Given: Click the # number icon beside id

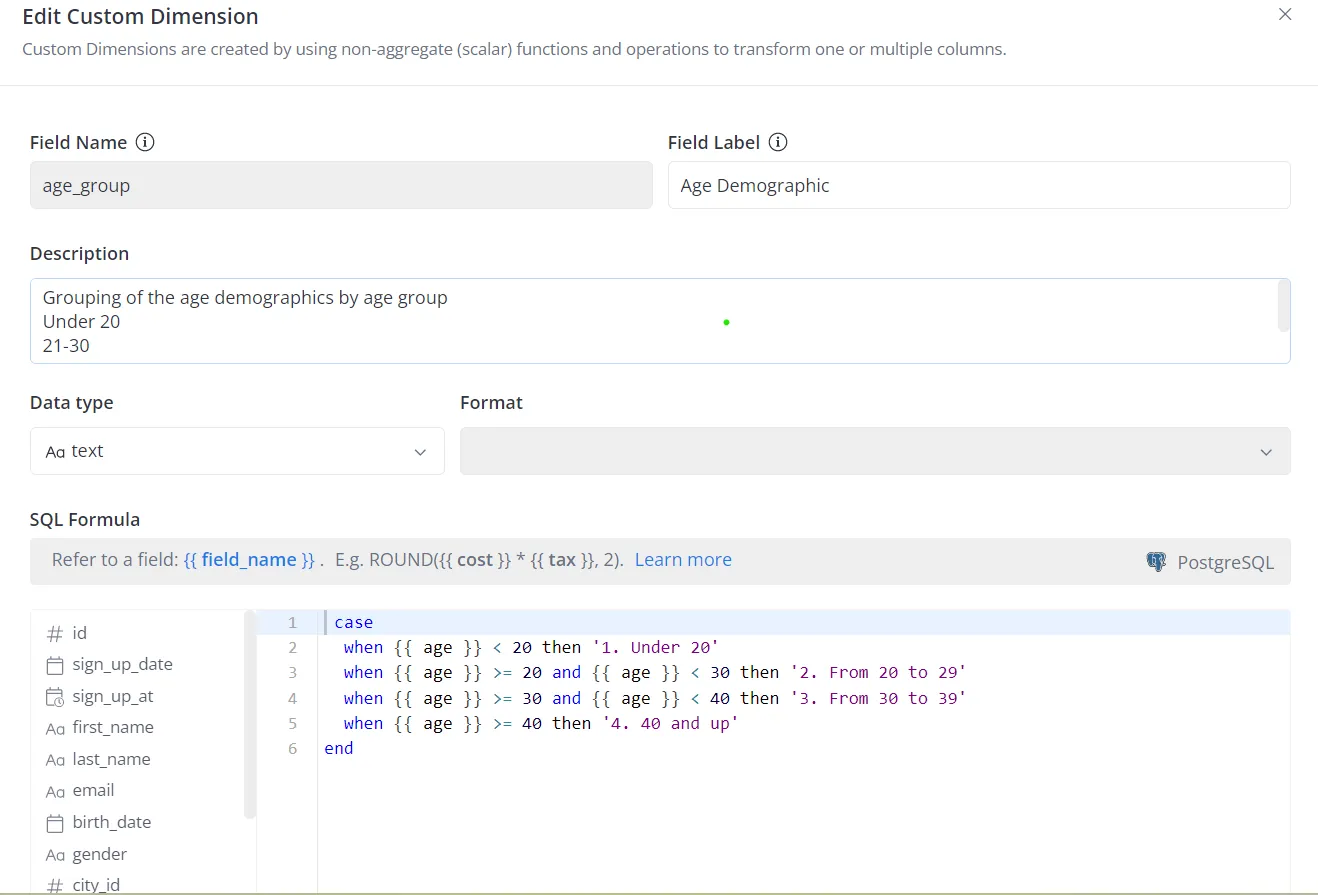Looking at the screenshot, I should pos(58,633).
